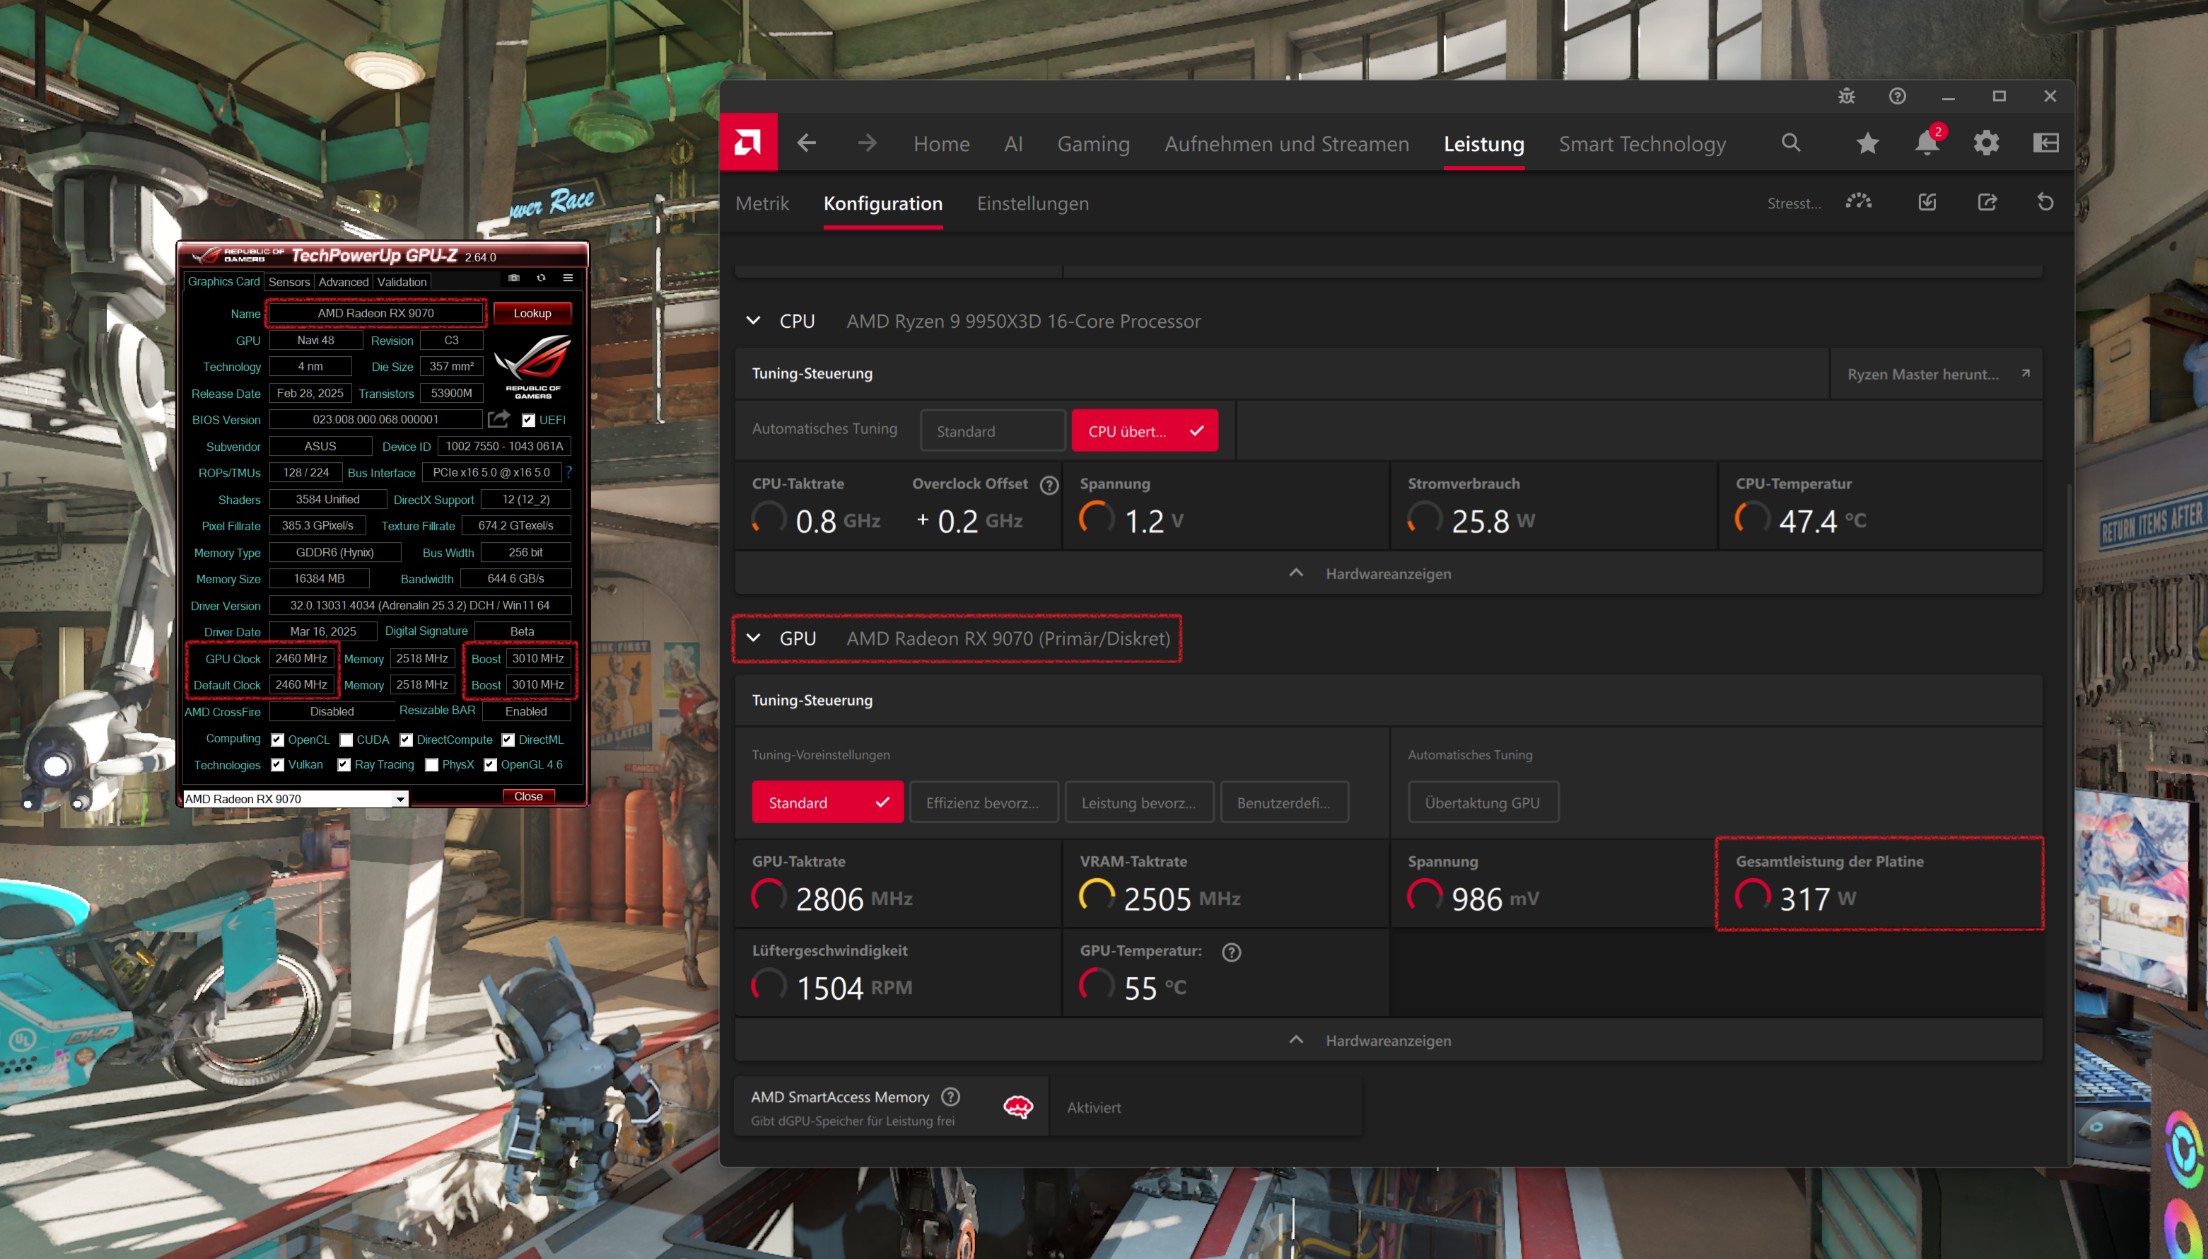
Task: Click the Lookup button in GPU-Z
Action: point(532,313)
